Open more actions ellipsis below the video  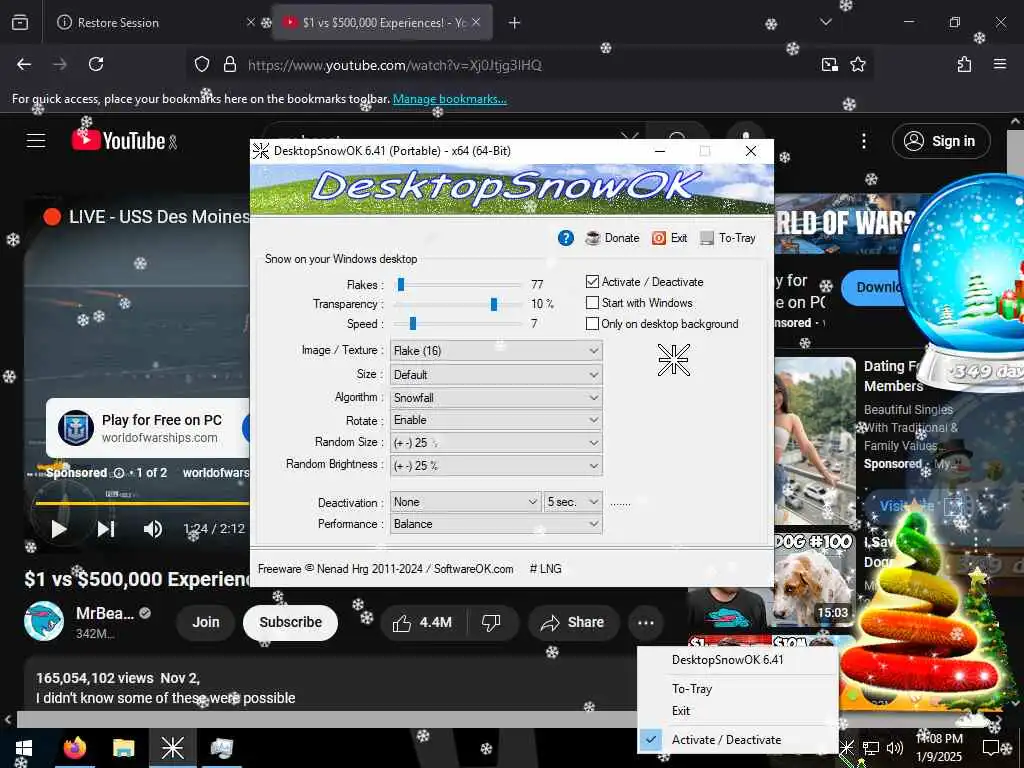coord(646,623)
